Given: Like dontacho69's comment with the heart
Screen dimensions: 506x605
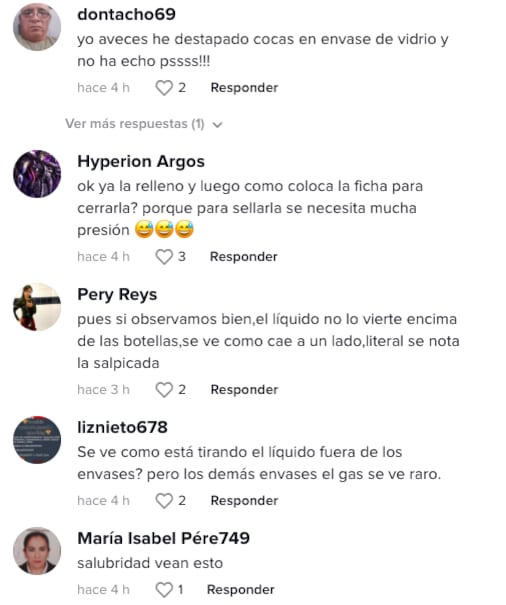Looking at the screenshot, I should pos(164,88).
